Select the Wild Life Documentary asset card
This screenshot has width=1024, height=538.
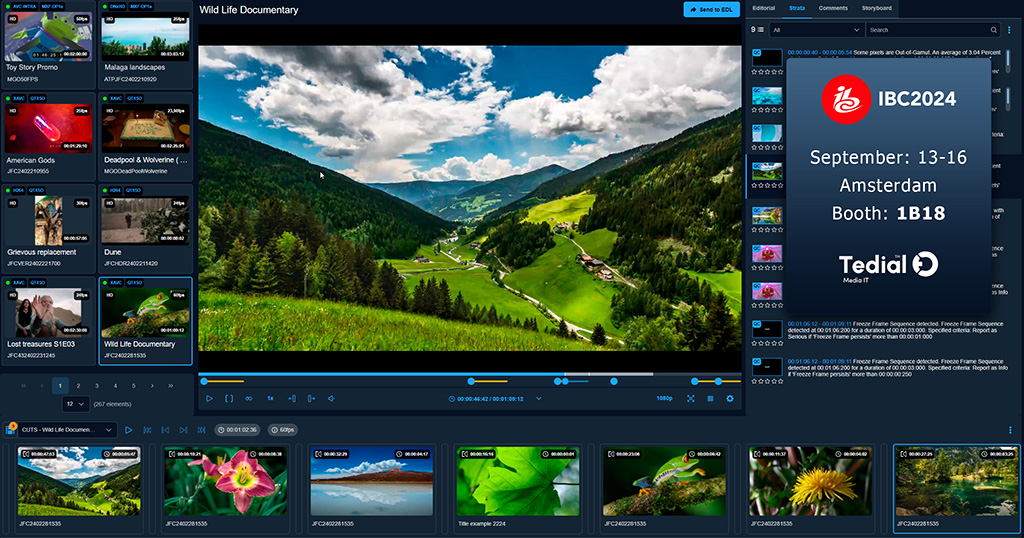(145, 321)
